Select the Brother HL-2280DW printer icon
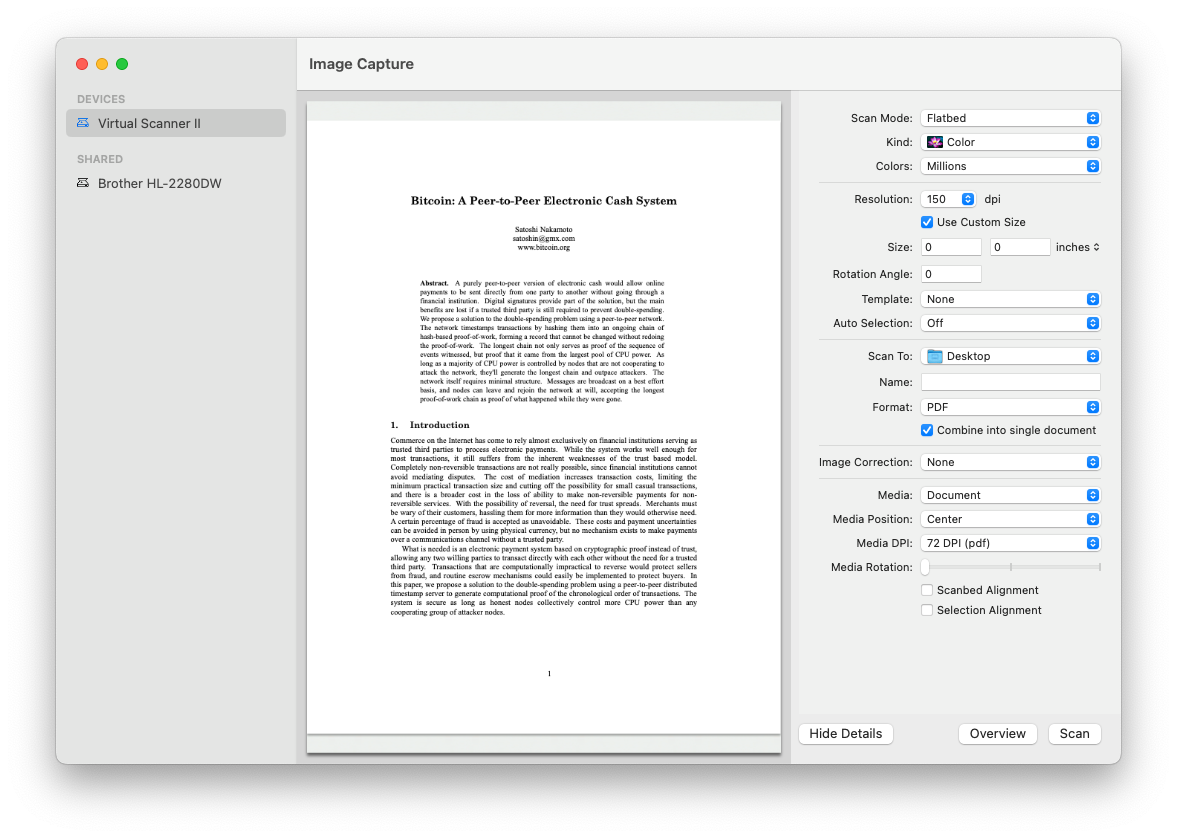The height and width of the screenshot is (838, 1177). [83, 183]
